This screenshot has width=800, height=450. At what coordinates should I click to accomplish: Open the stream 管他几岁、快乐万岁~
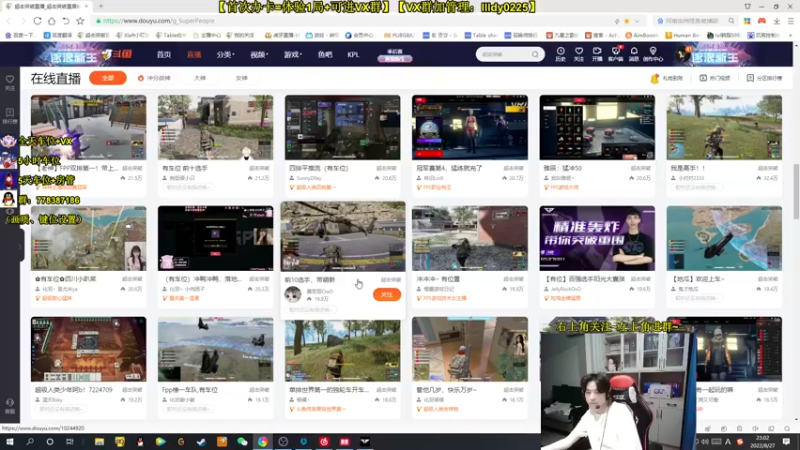tap(470, 349)
